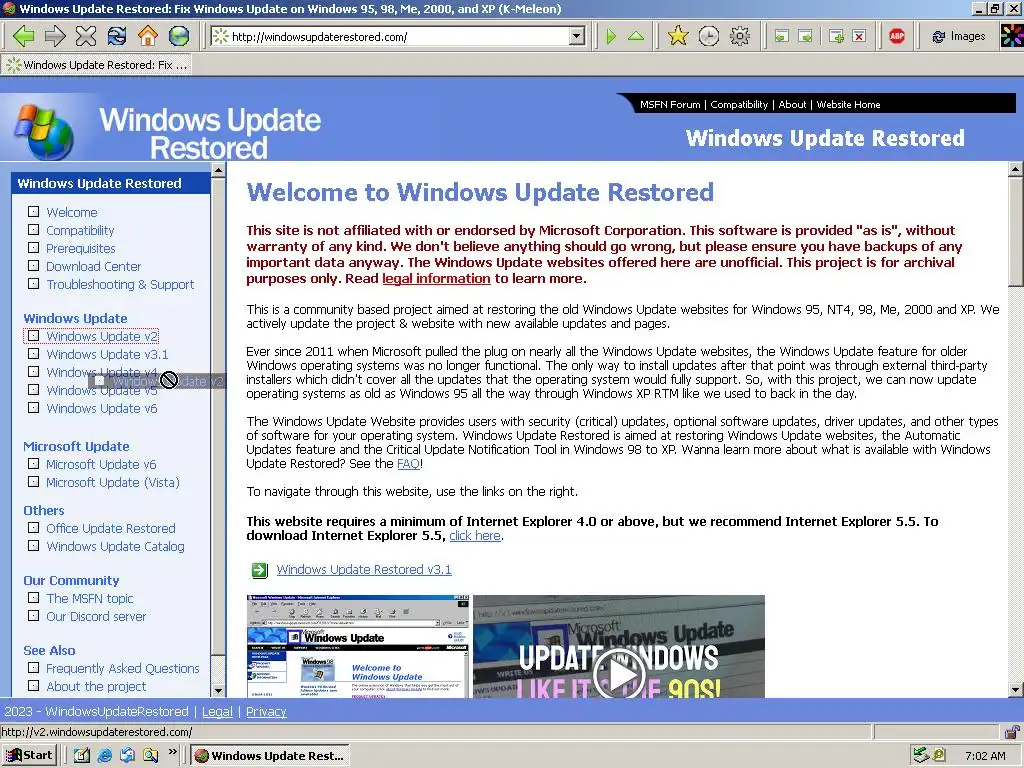1024x768 pixels.
Task: Open Legal link in footer
Action: click(x=217, y=712)
